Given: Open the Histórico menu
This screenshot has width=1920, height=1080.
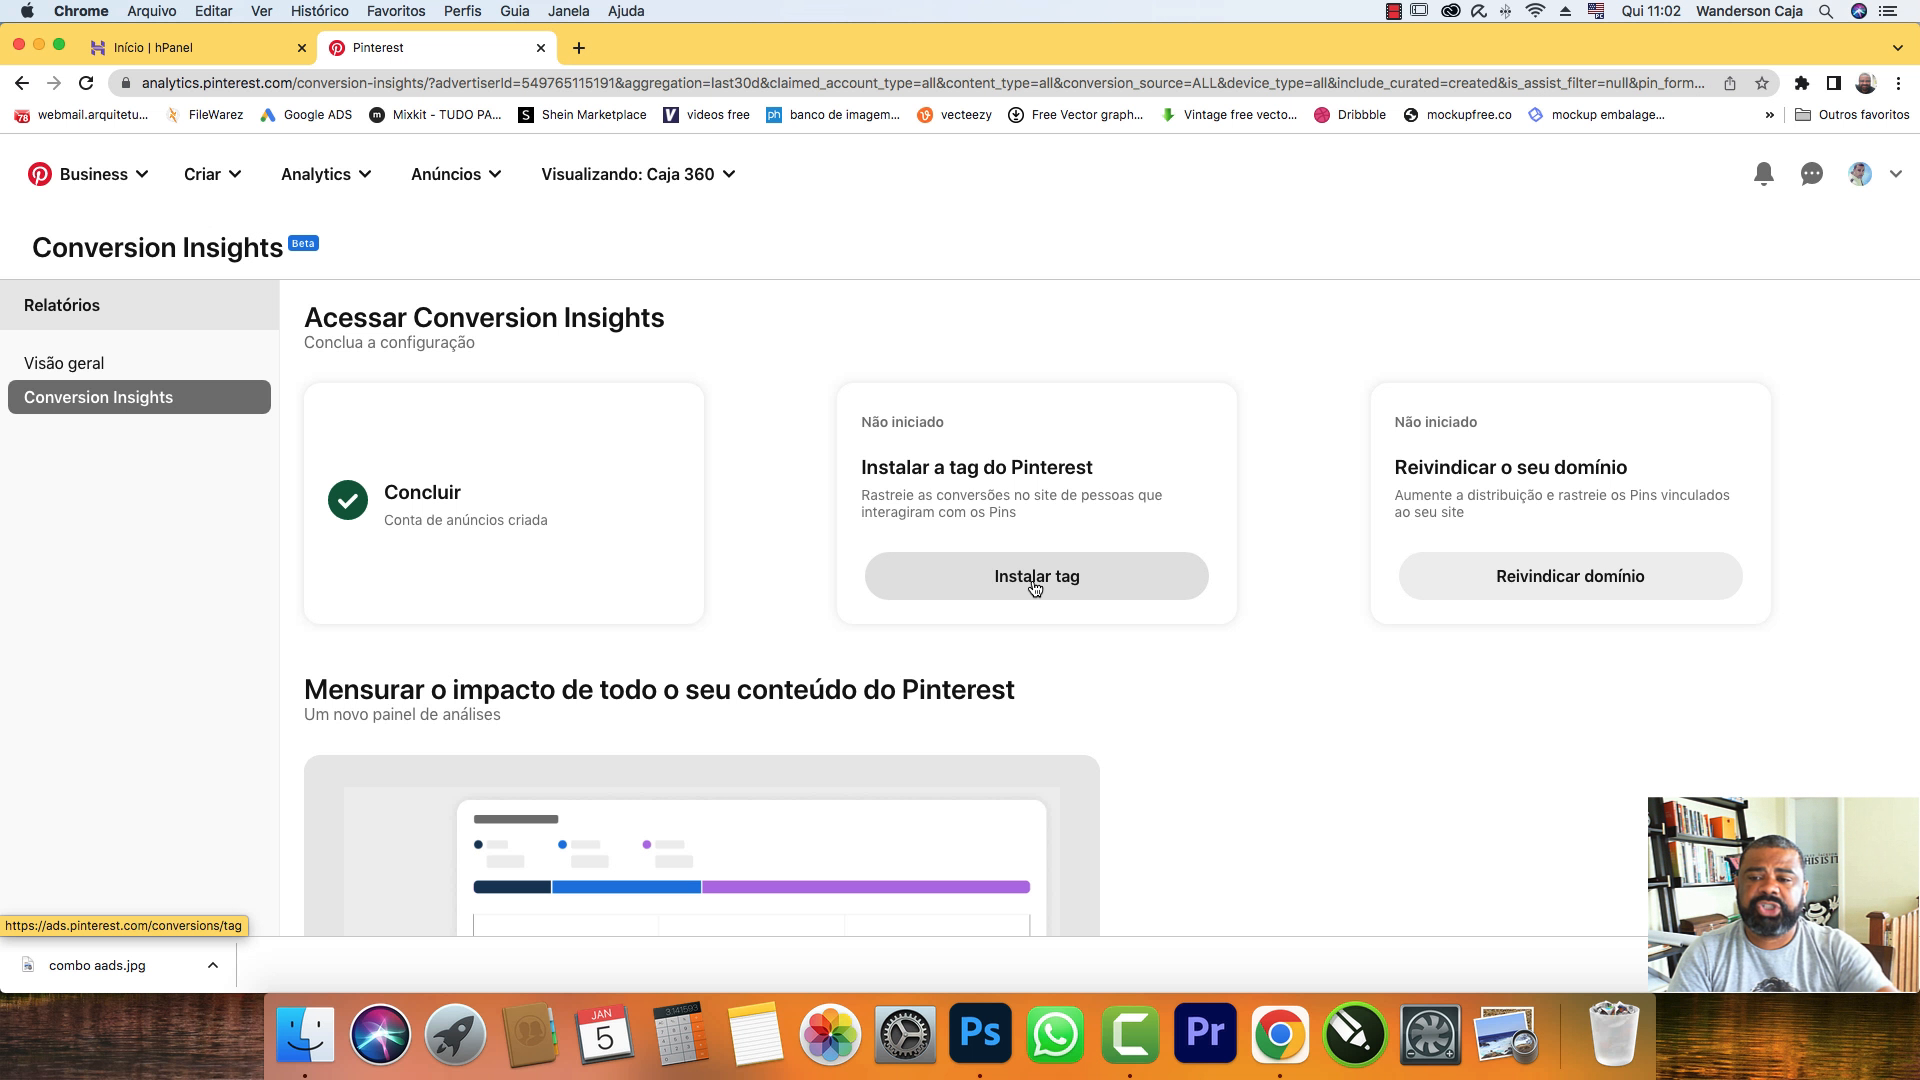Looking at the screenshot, I should (319, 11).
